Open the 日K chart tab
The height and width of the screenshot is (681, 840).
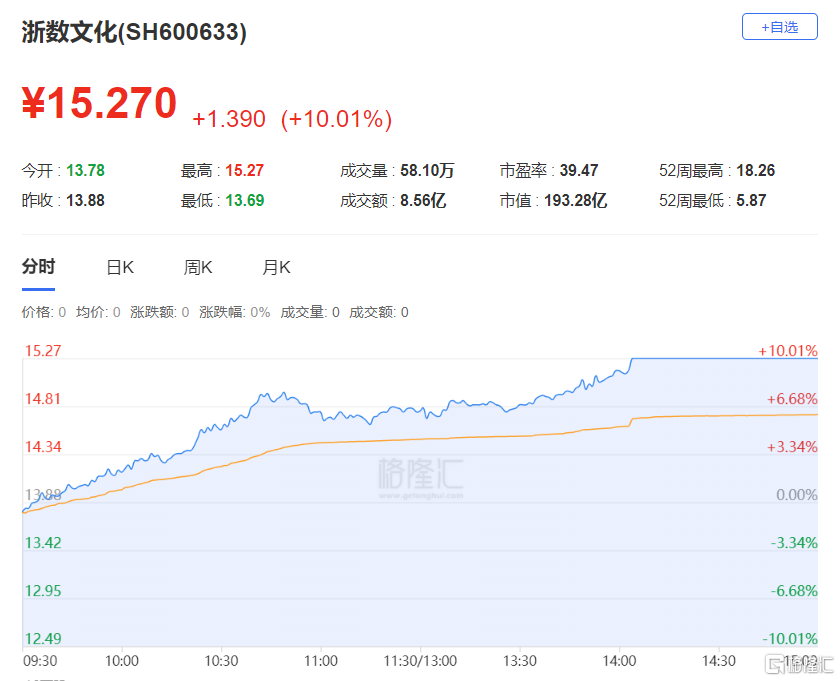click(x=120, y=267)
